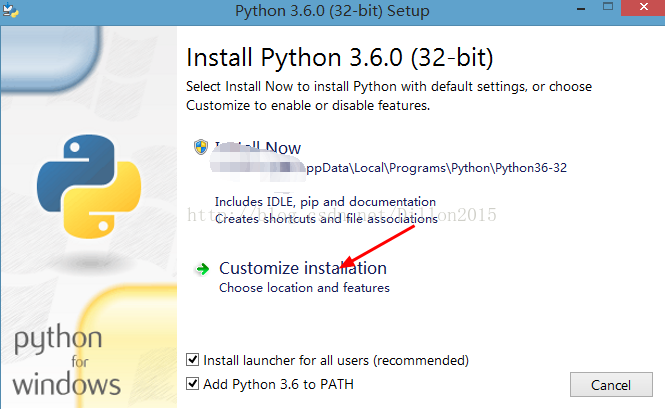Maximize the Python Setup window
665x409 pixels.
[x=608, y=7]
